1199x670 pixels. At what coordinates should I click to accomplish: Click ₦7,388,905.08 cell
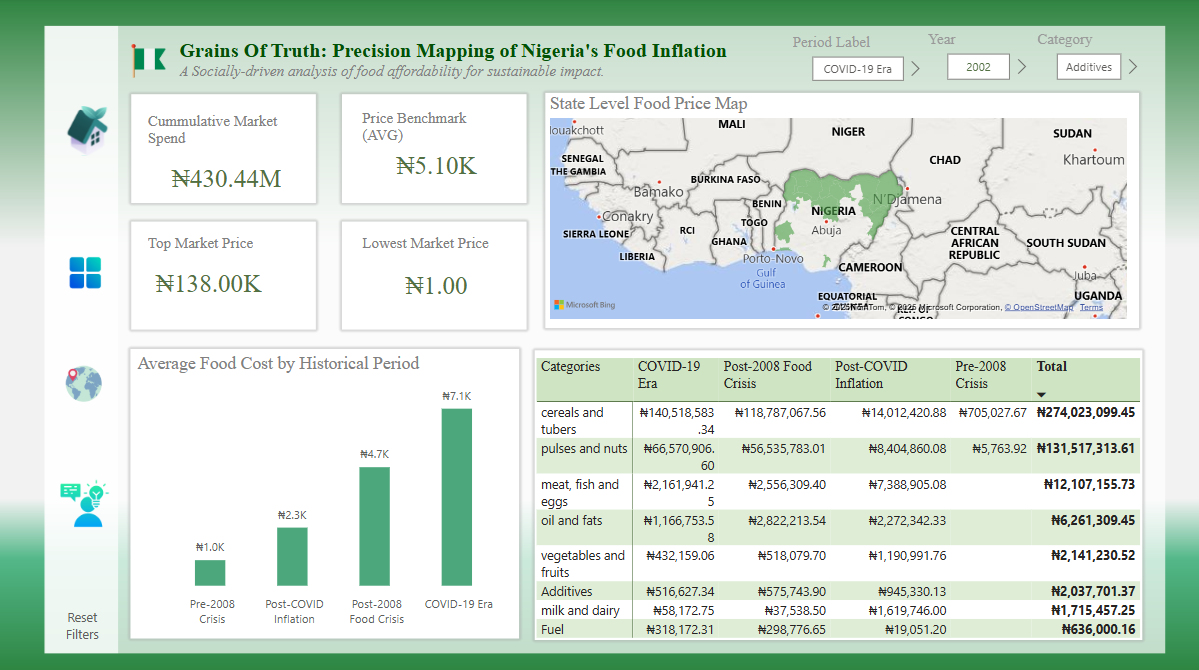tap(907, 484)
